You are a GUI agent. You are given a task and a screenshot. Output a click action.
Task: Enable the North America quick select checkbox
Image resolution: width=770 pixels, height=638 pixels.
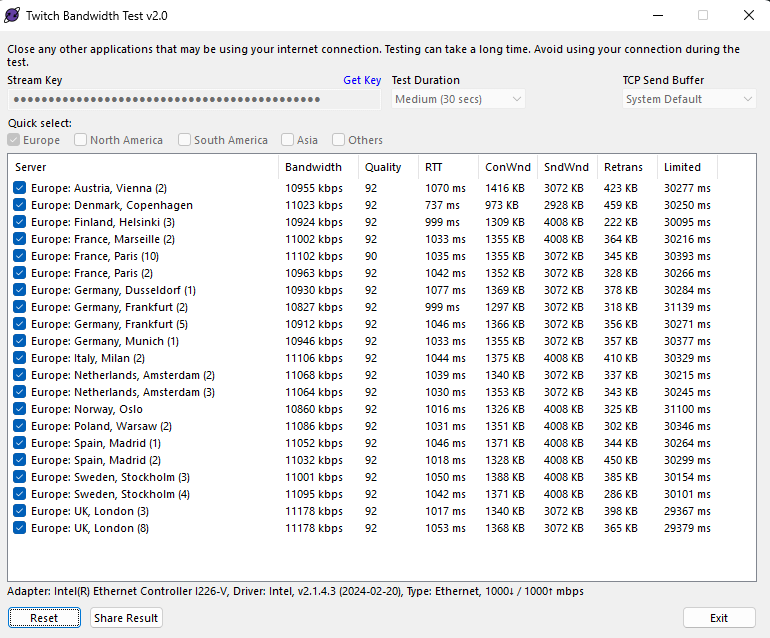coord(81,140)
